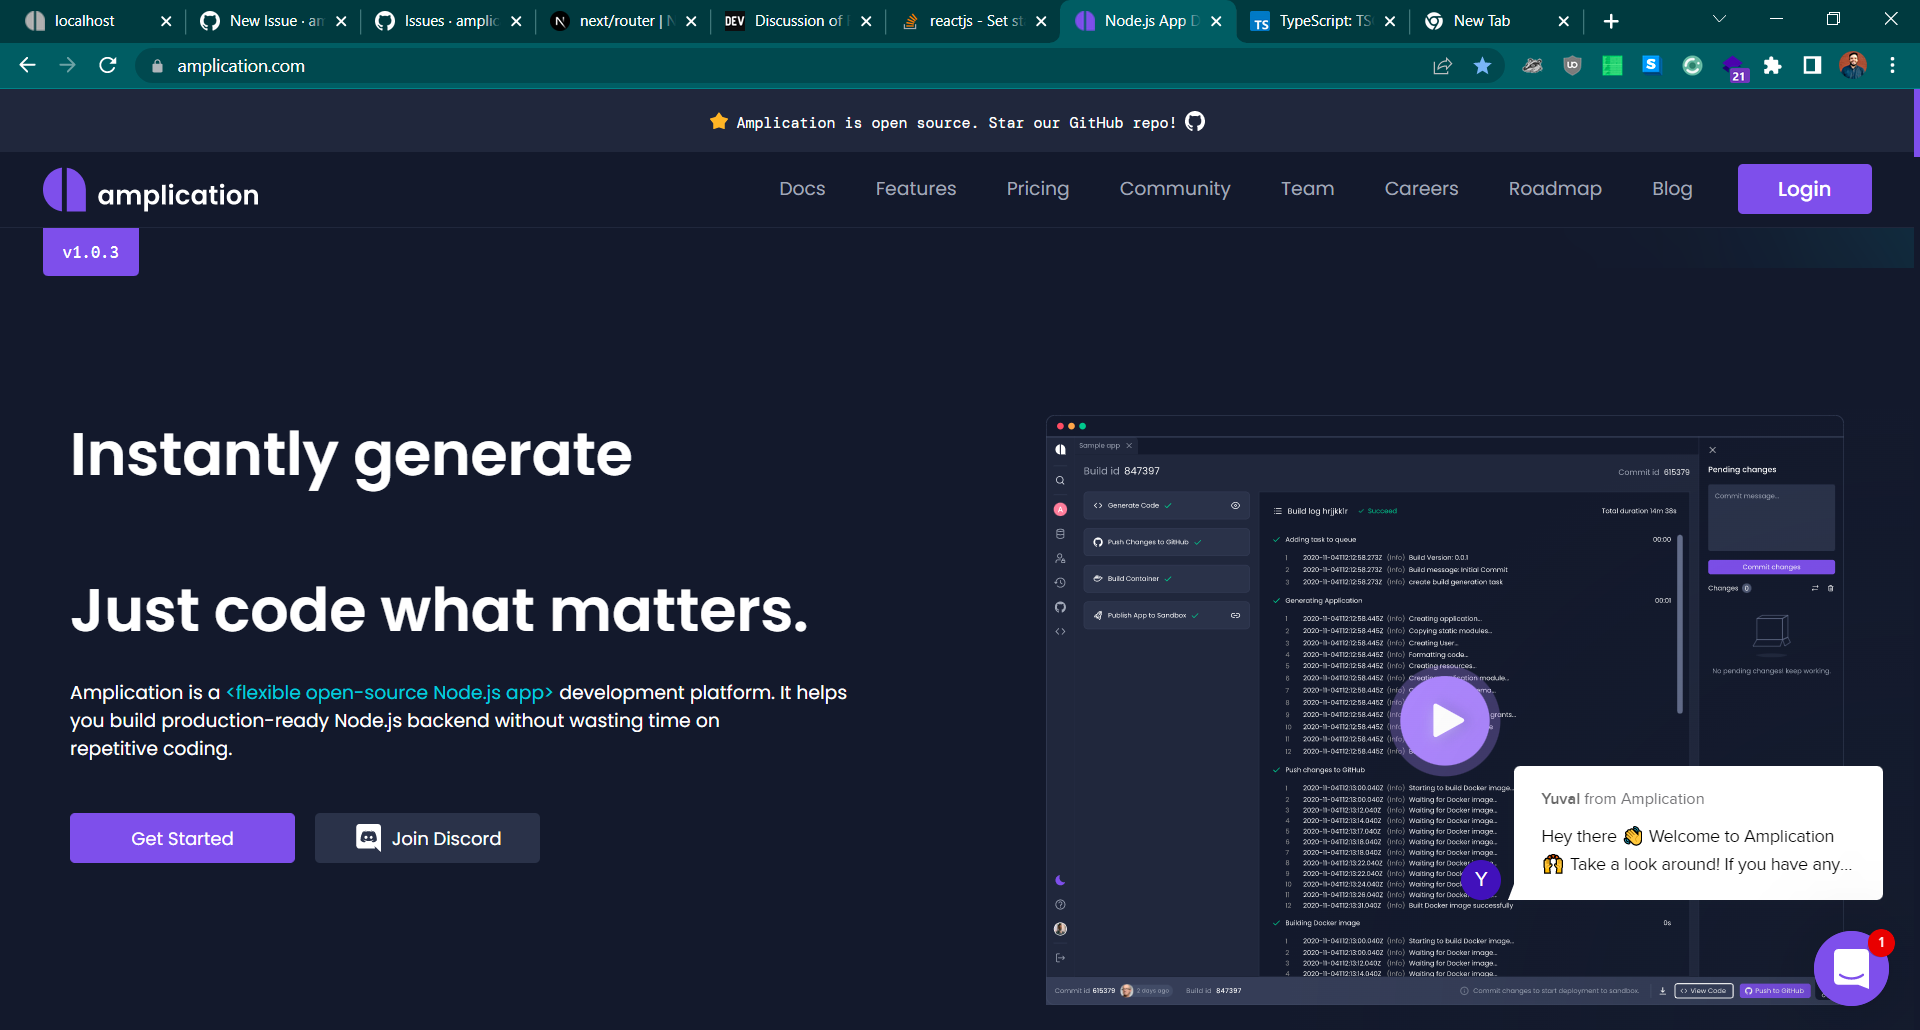1920x1030 pixels.
Task: Bookmark this page with star icon
Action: [1482, 66]
